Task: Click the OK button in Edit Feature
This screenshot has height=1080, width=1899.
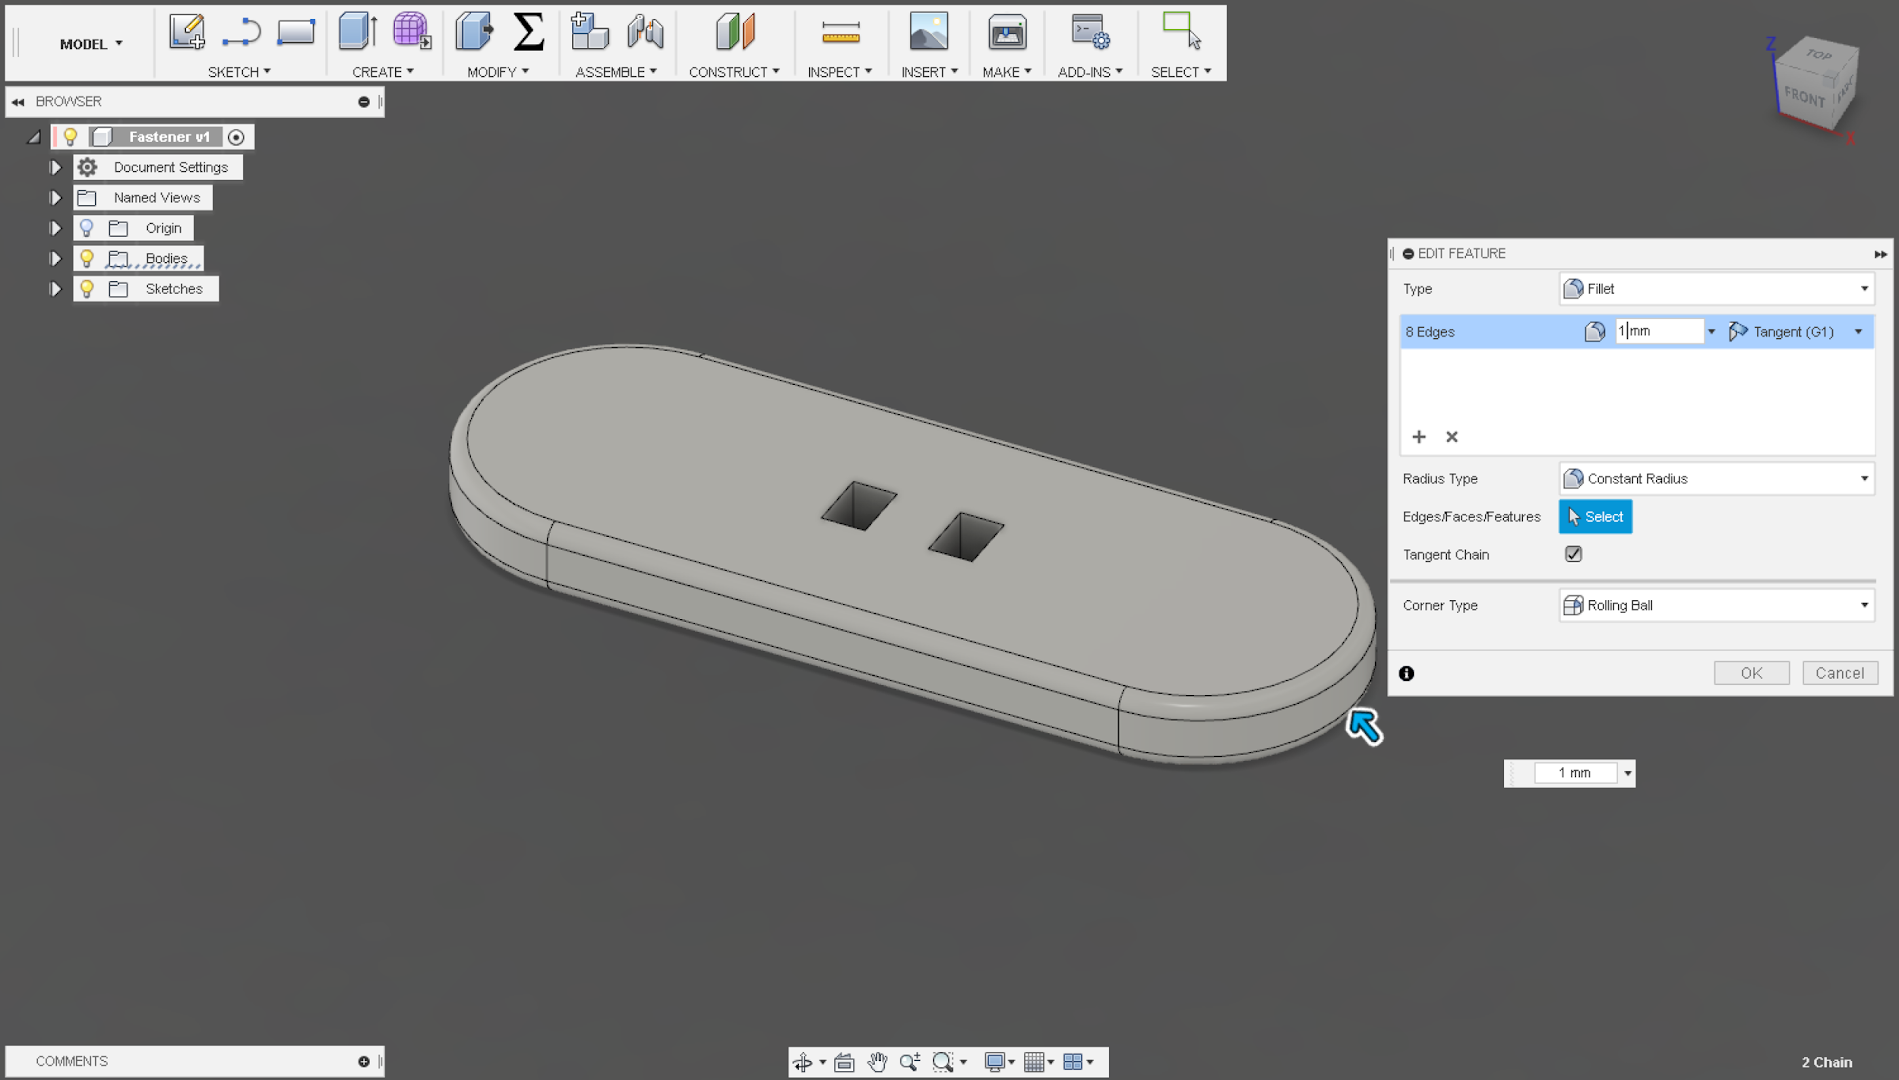Action: pos(1751,673)
